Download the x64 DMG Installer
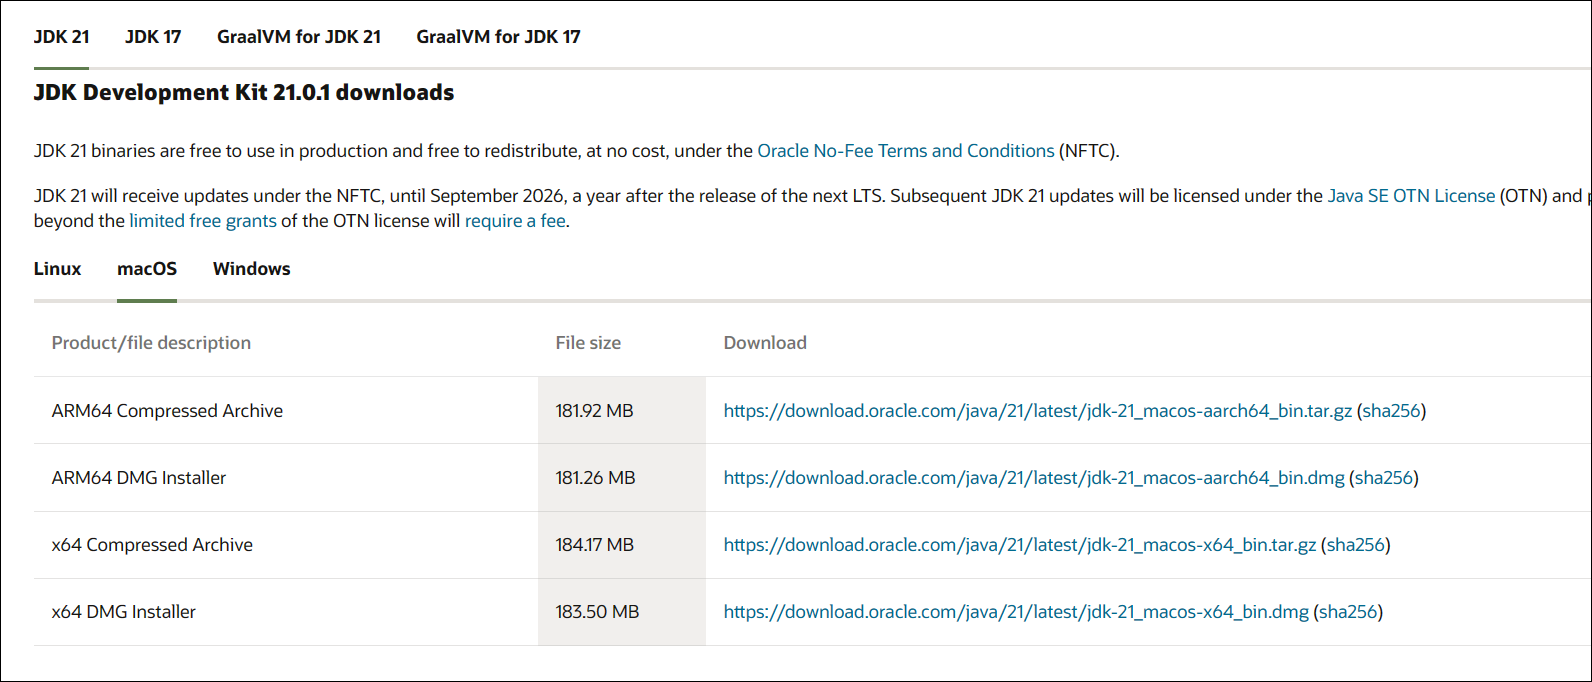 (x=1015, y=611)
